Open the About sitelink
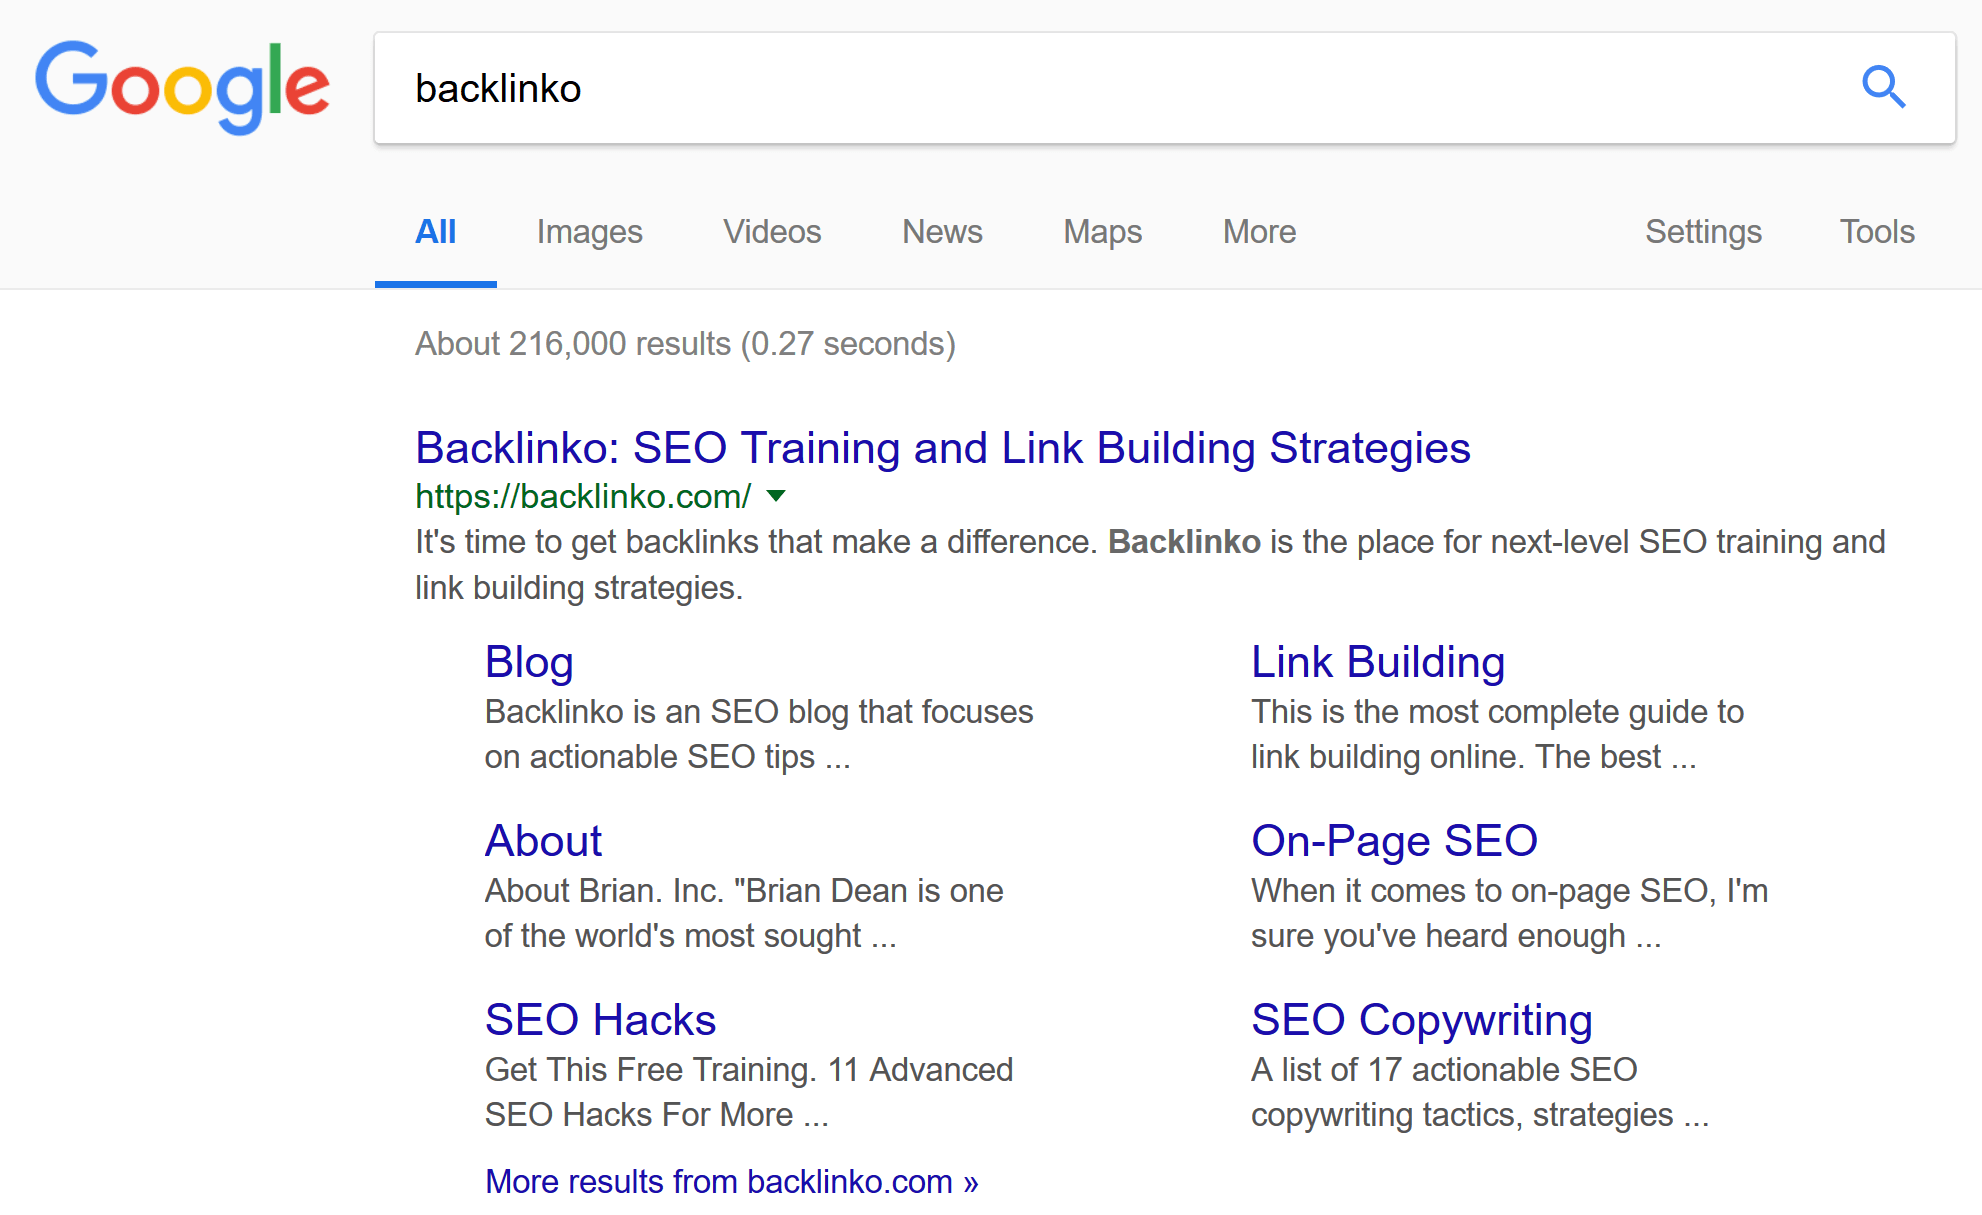The width and height of the screenshot is (1982, 1215). click(x=543, y=841)
